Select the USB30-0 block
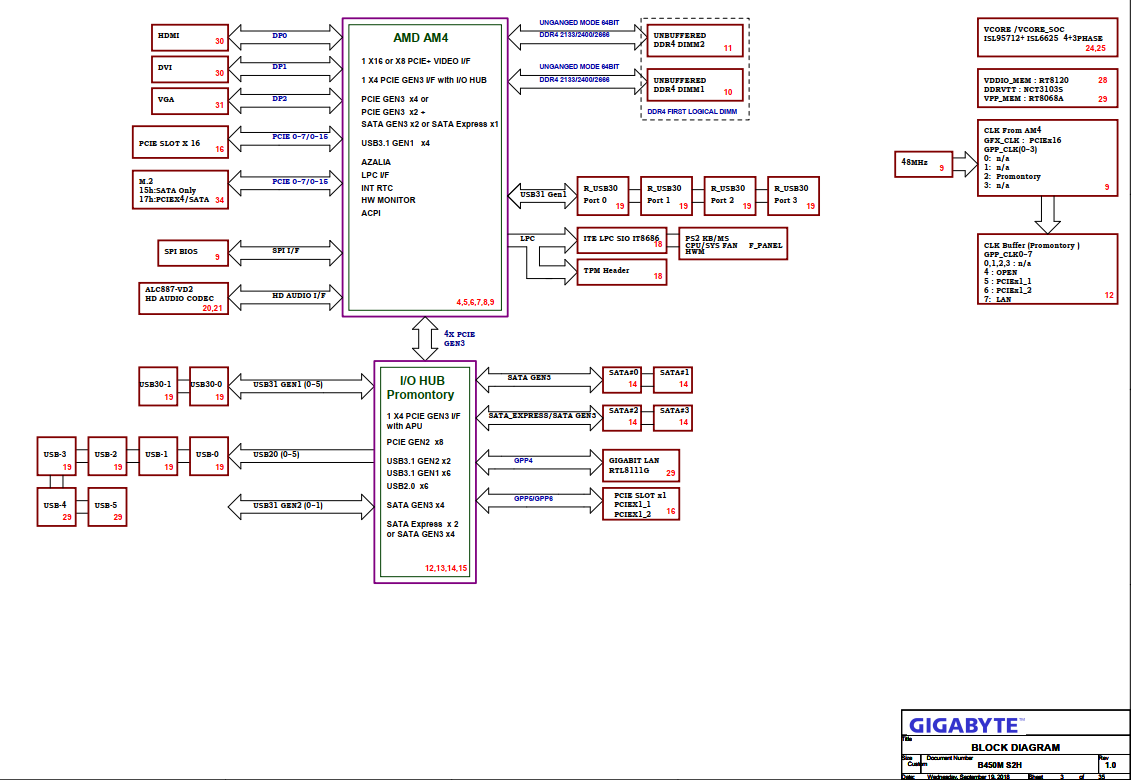The image size is (1131, 780). [x=209, y=387]
